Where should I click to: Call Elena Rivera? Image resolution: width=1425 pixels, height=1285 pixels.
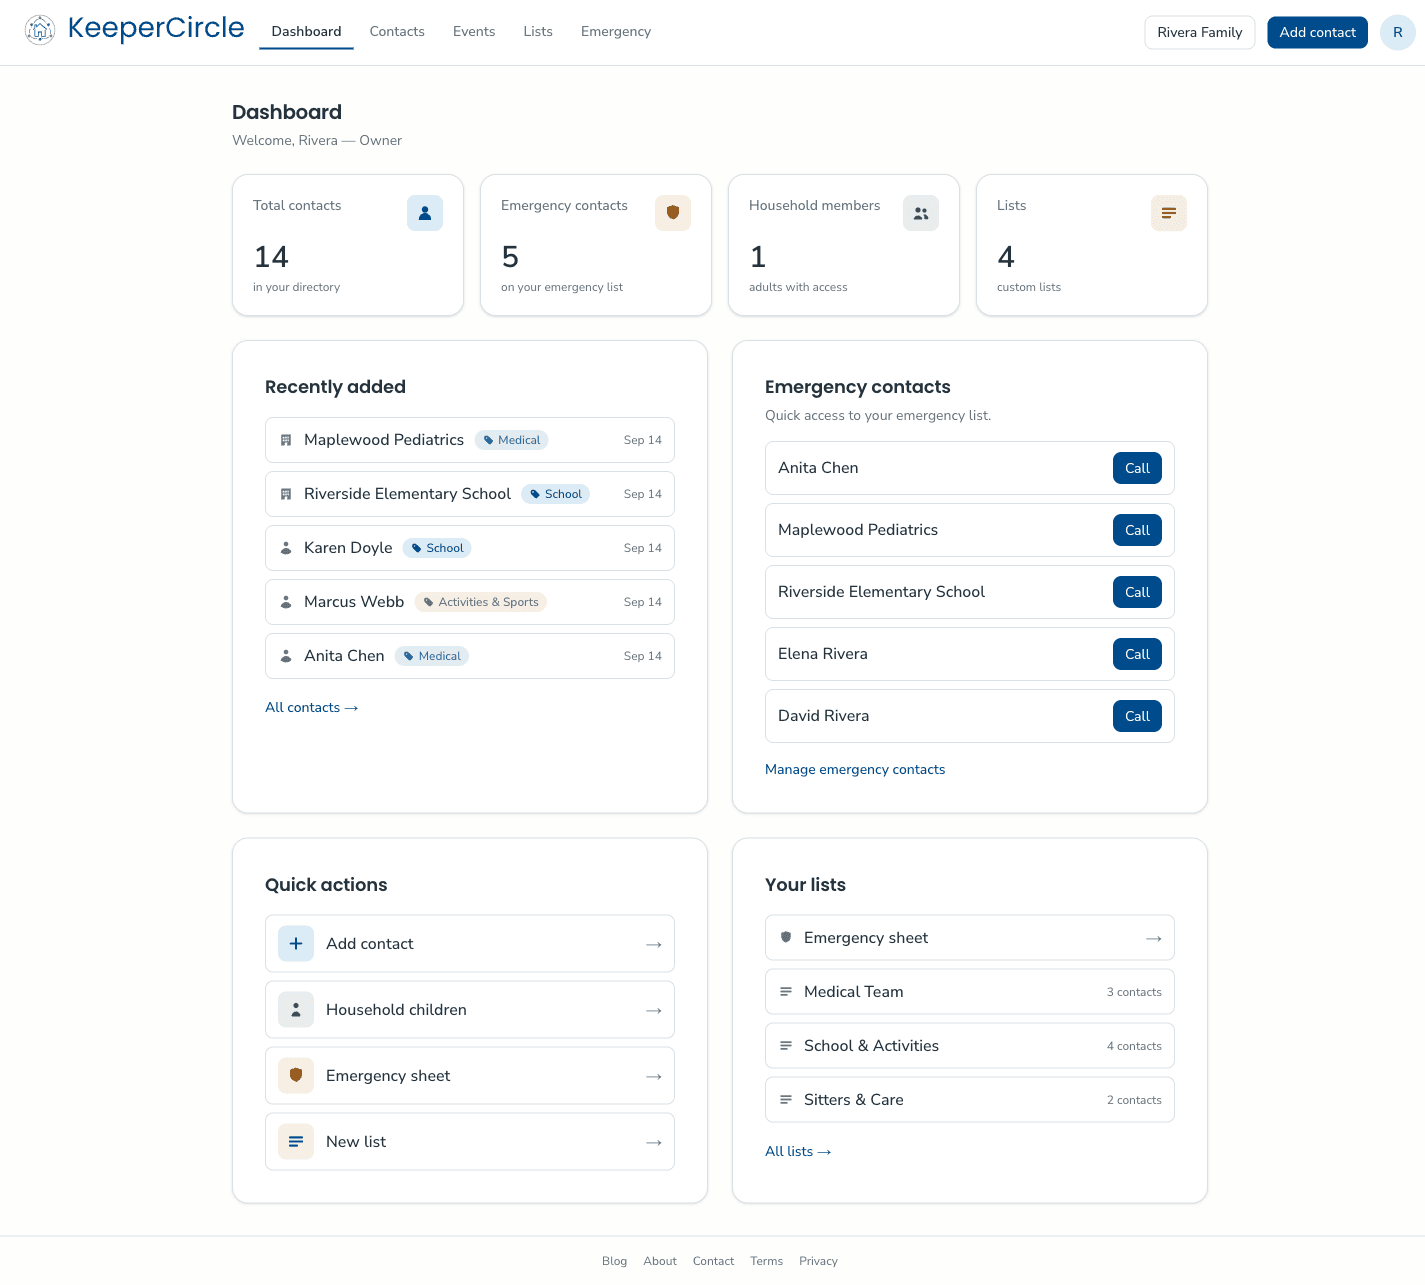click(x=1138, y=654)
